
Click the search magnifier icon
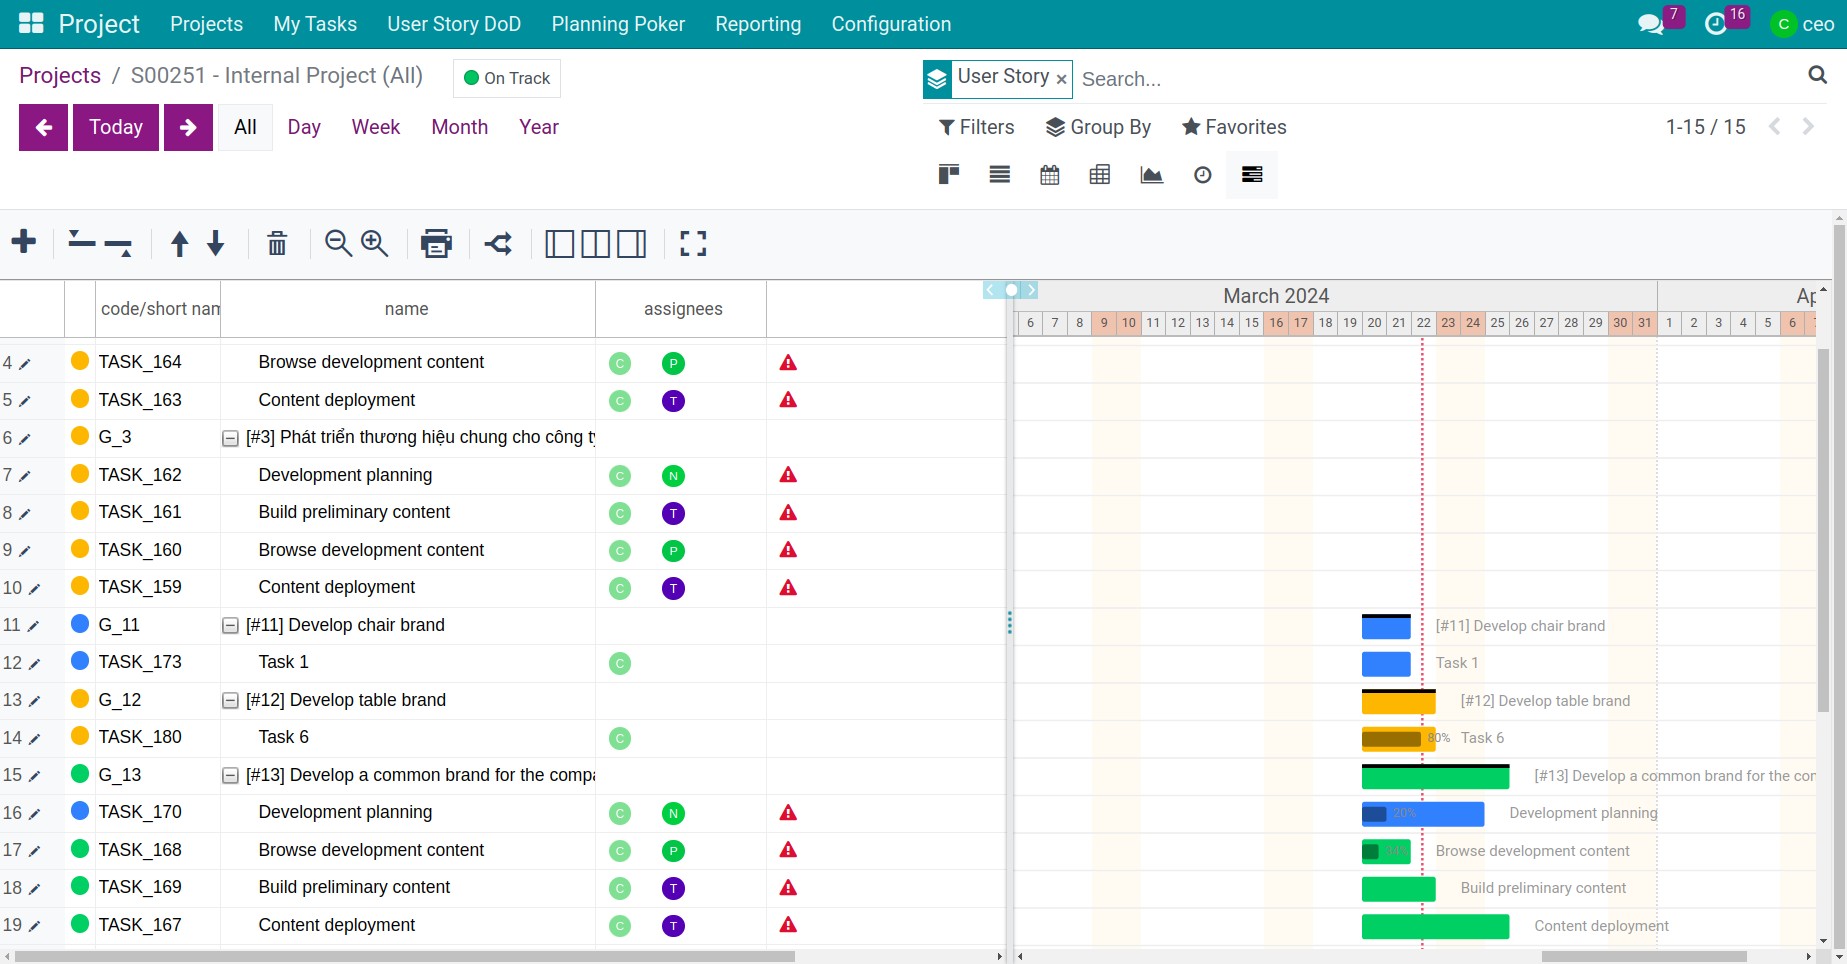tap(1817, 75)
